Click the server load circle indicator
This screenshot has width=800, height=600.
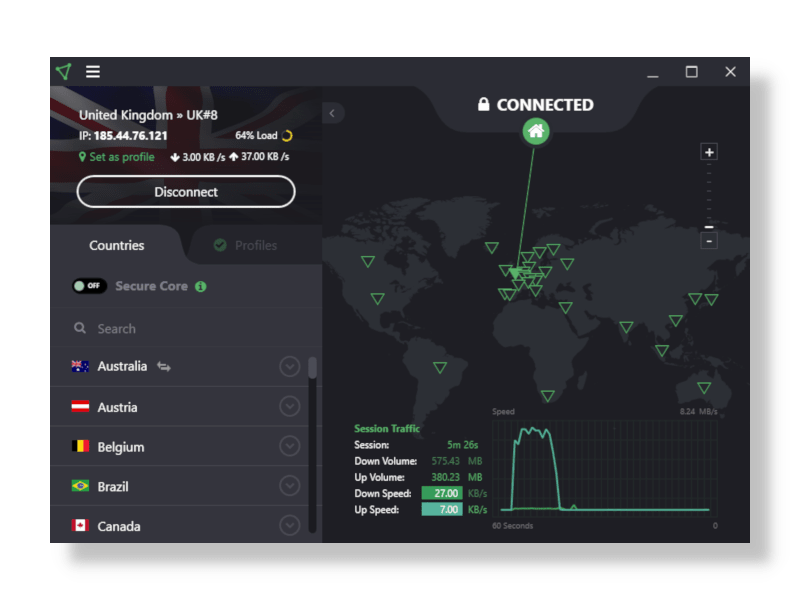coord(287,136)
